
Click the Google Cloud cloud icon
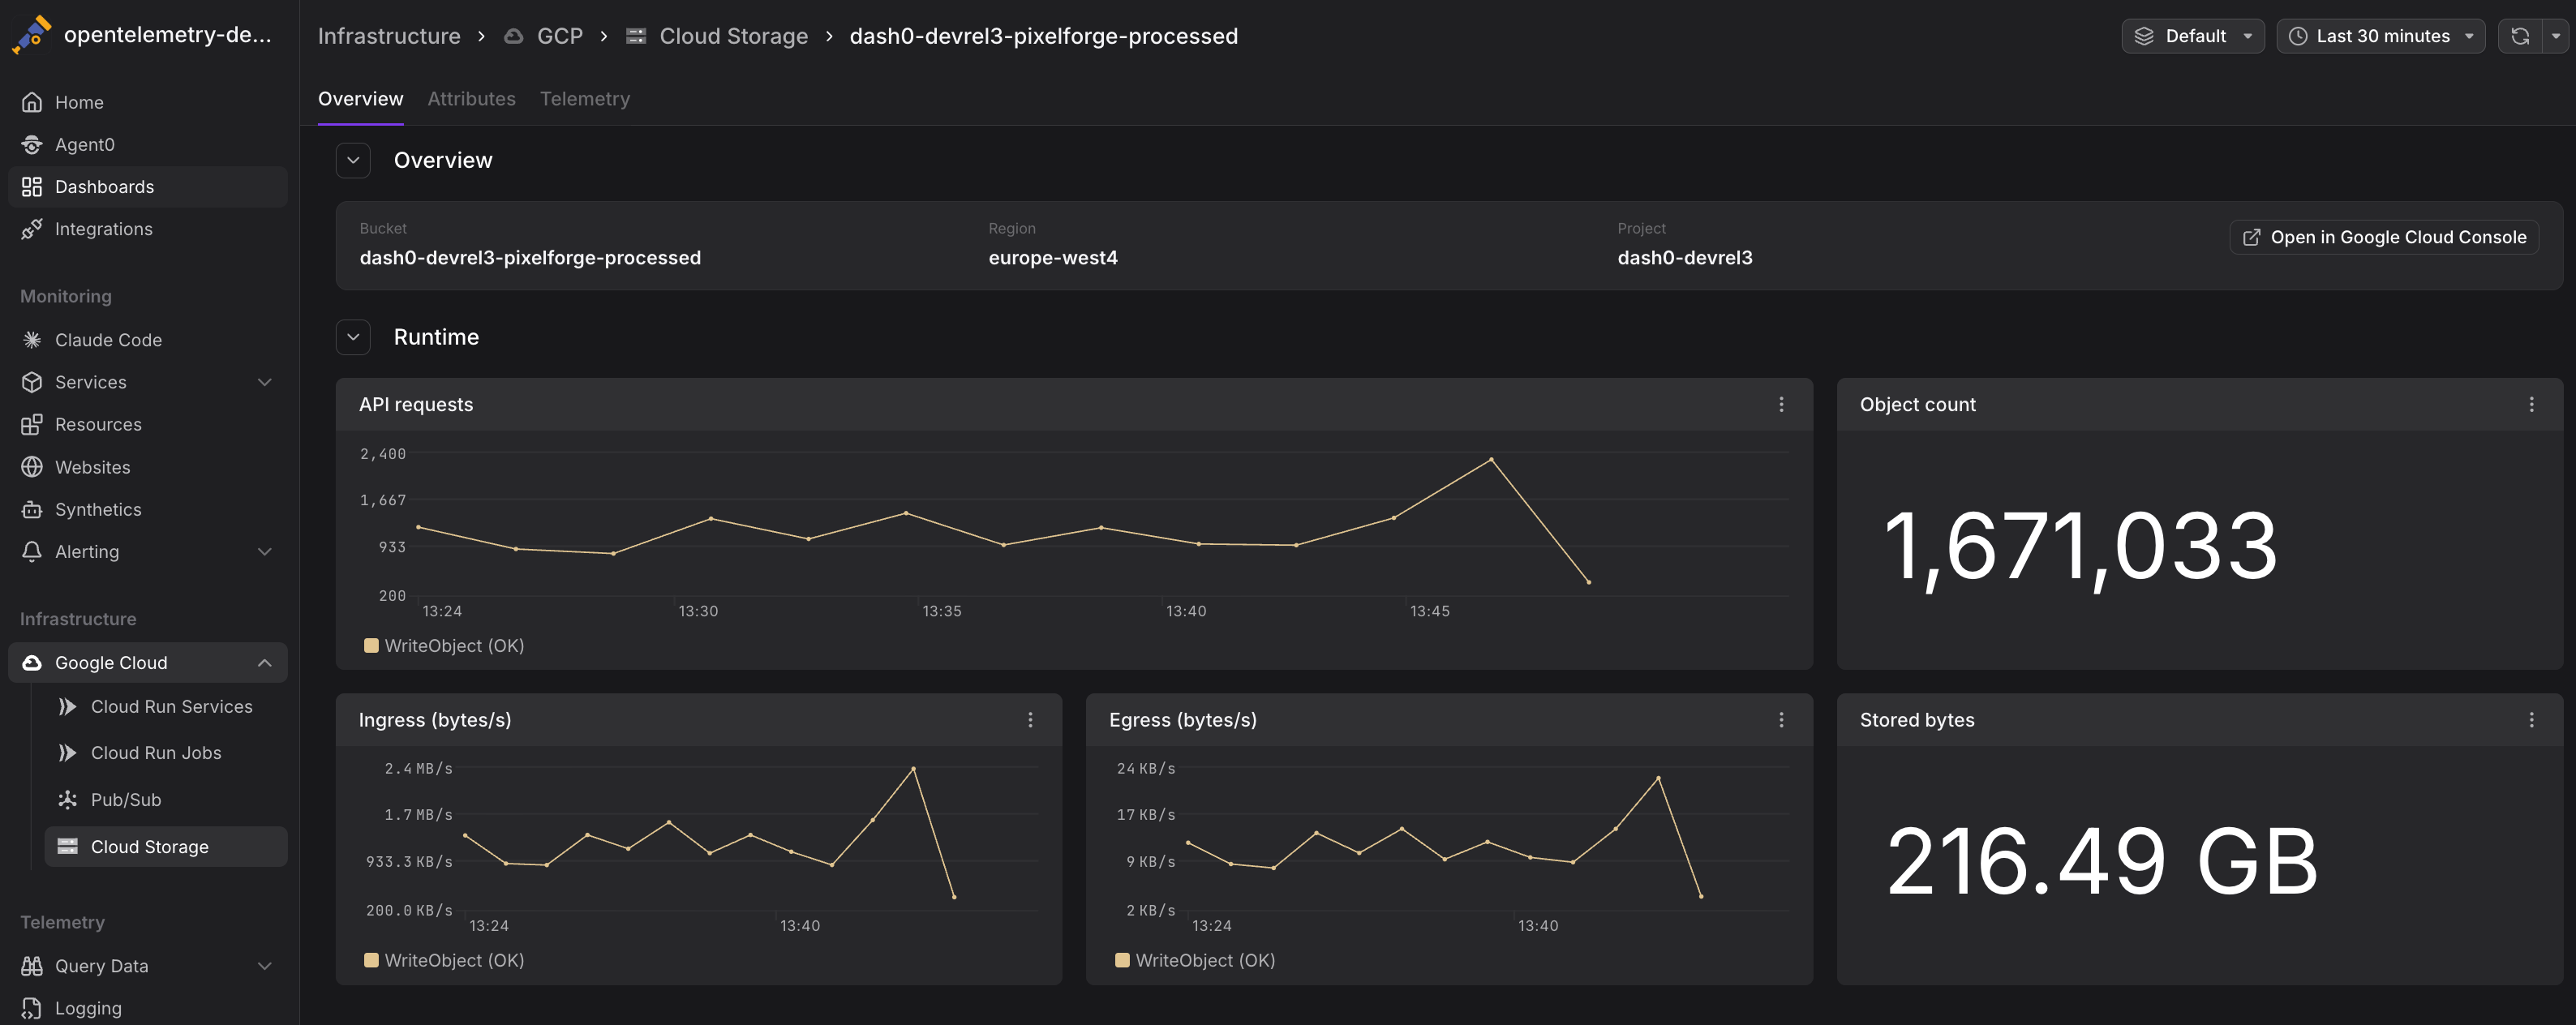click(32, 663)
